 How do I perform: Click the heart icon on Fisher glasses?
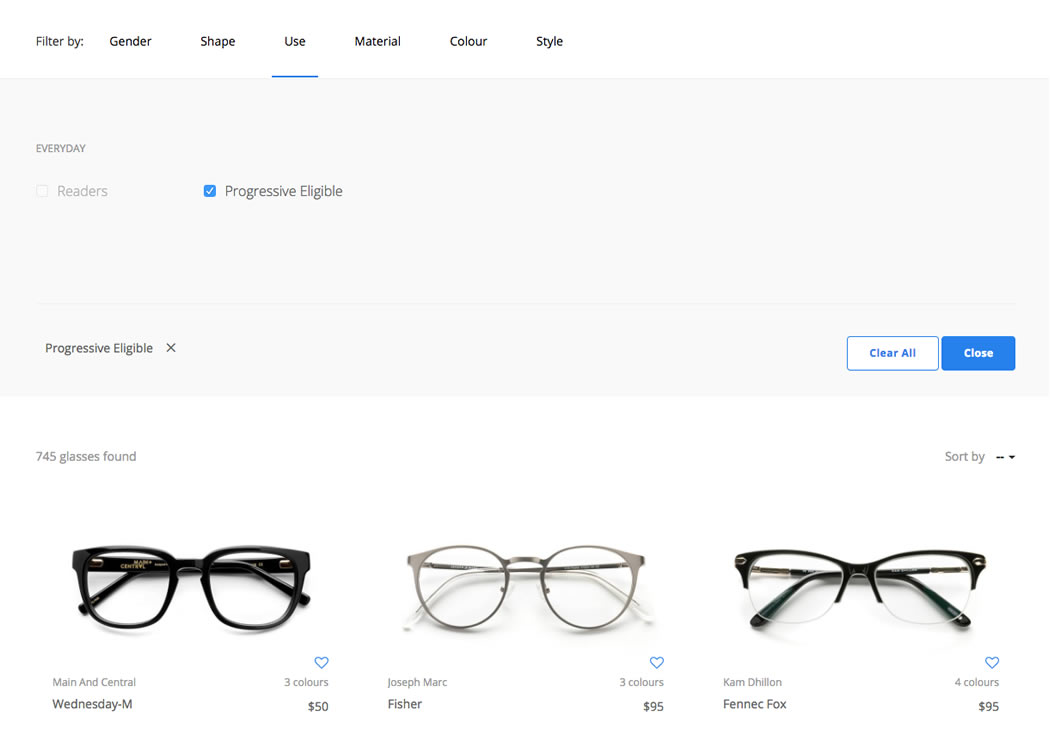[x=656, y=662]
